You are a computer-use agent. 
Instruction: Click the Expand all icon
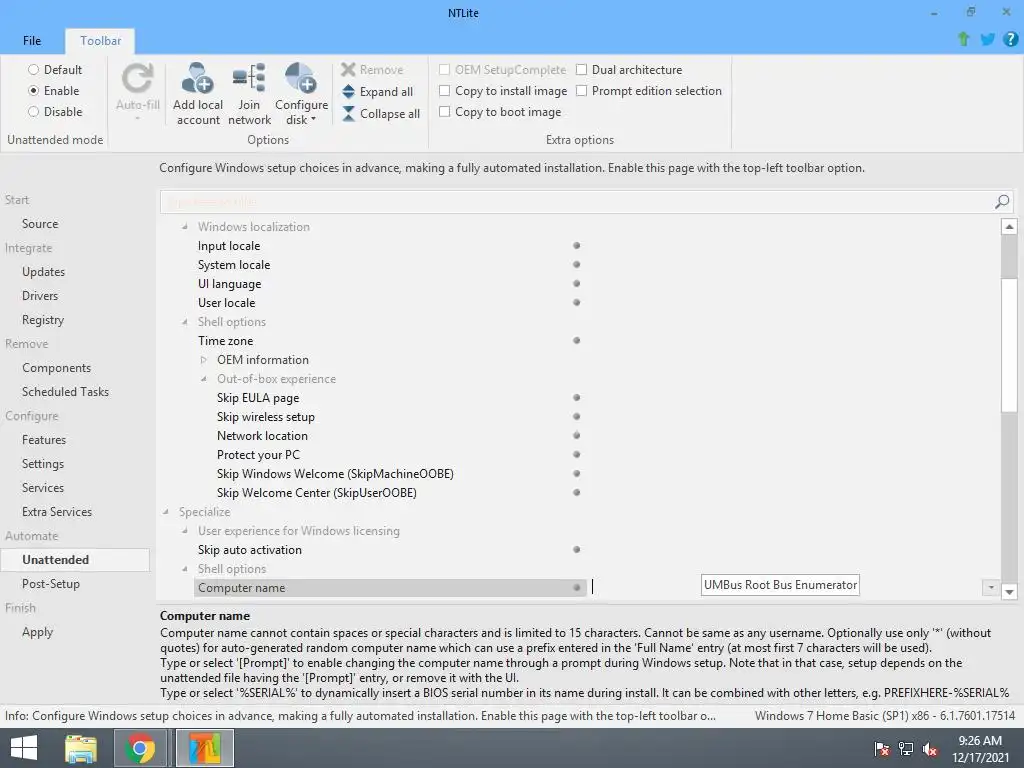pyautogui.click(x=348, y=91)
